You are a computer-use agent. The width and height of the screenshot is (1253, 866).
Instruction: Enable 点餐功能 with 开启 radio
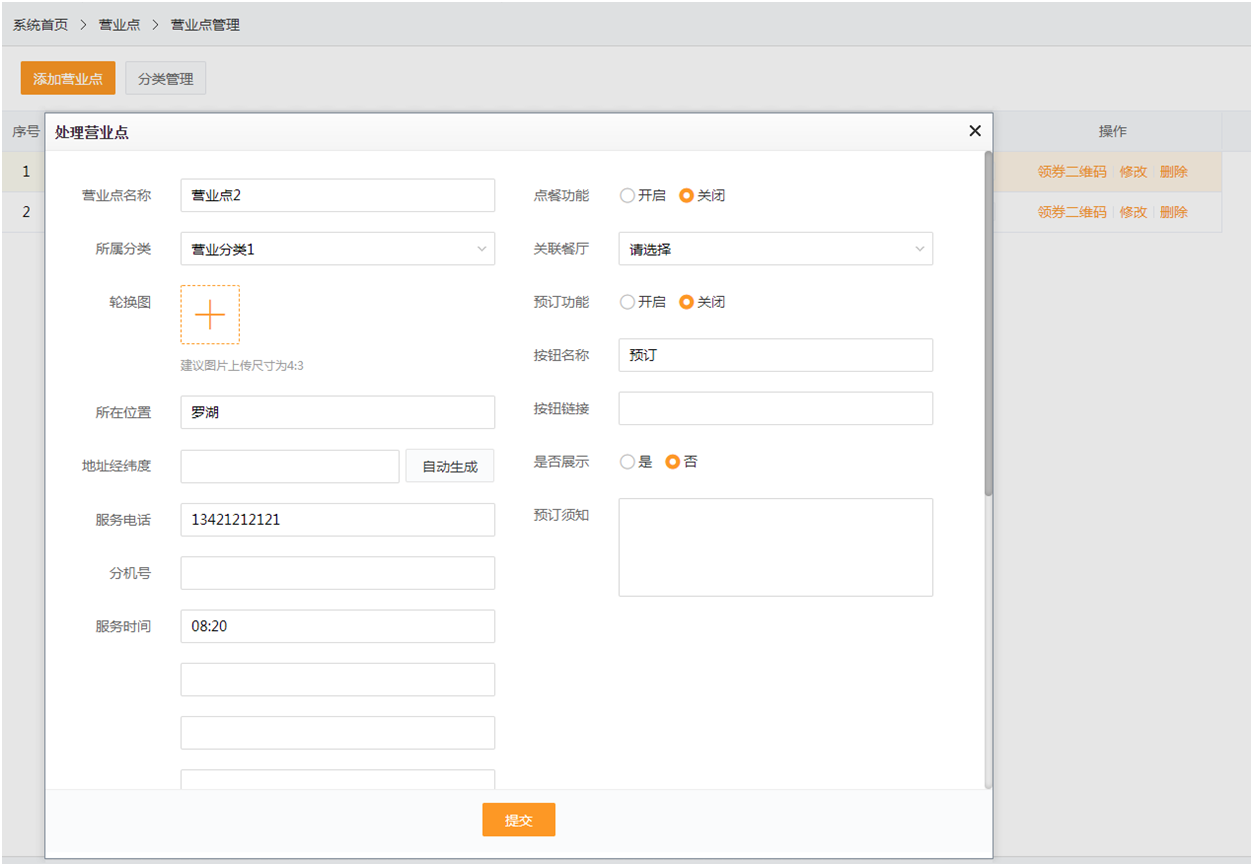pyautogui.click(x=628, y=196)
